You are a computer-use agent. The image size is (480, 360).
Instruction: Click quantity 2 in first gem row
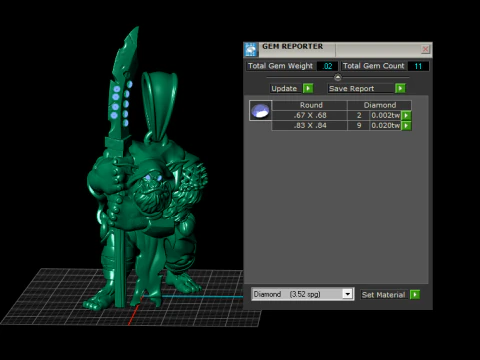[x=359, y=115]
